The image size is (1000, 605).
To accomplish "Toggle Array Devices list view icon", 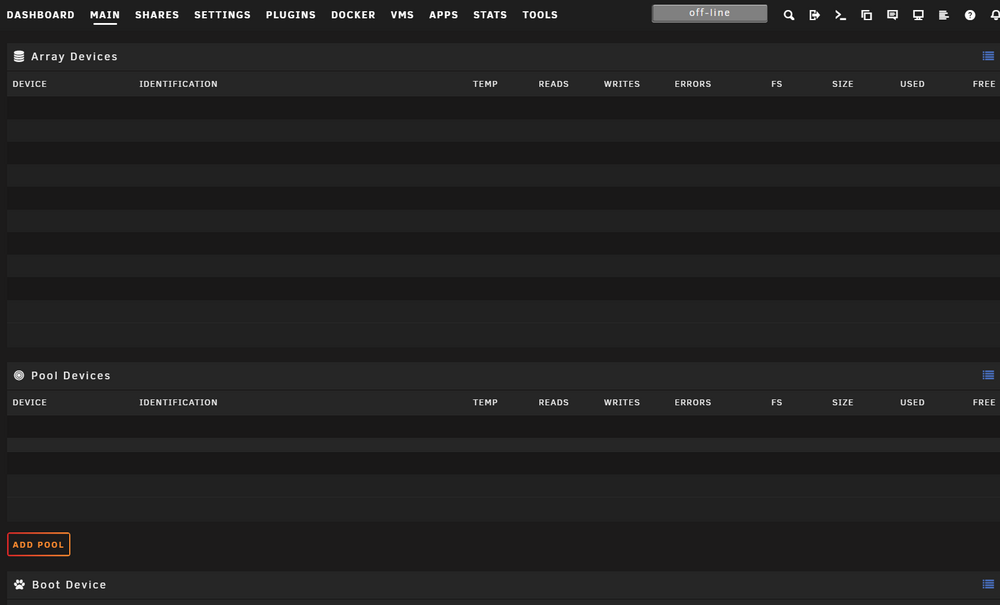I will click(x=988, y=56).
